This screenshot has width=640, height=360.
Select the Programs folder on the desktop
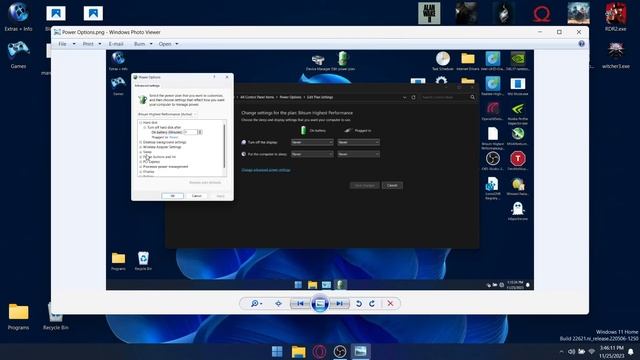point(18,316)
